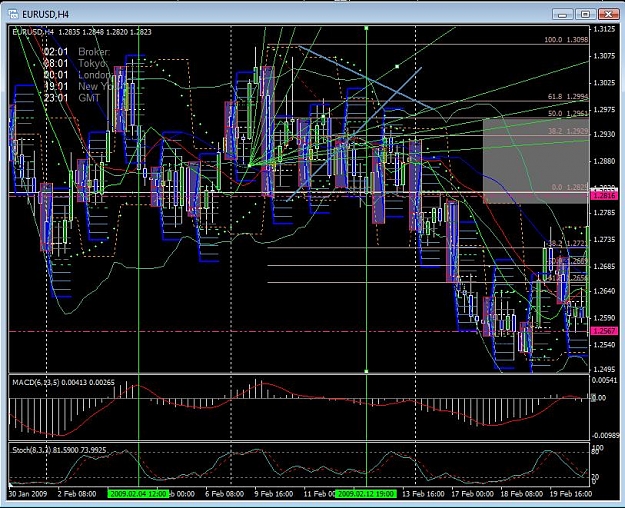Click the 1.2880 price scale value
This screenshot has width=625, height=508.
click(x=604, y=161)
